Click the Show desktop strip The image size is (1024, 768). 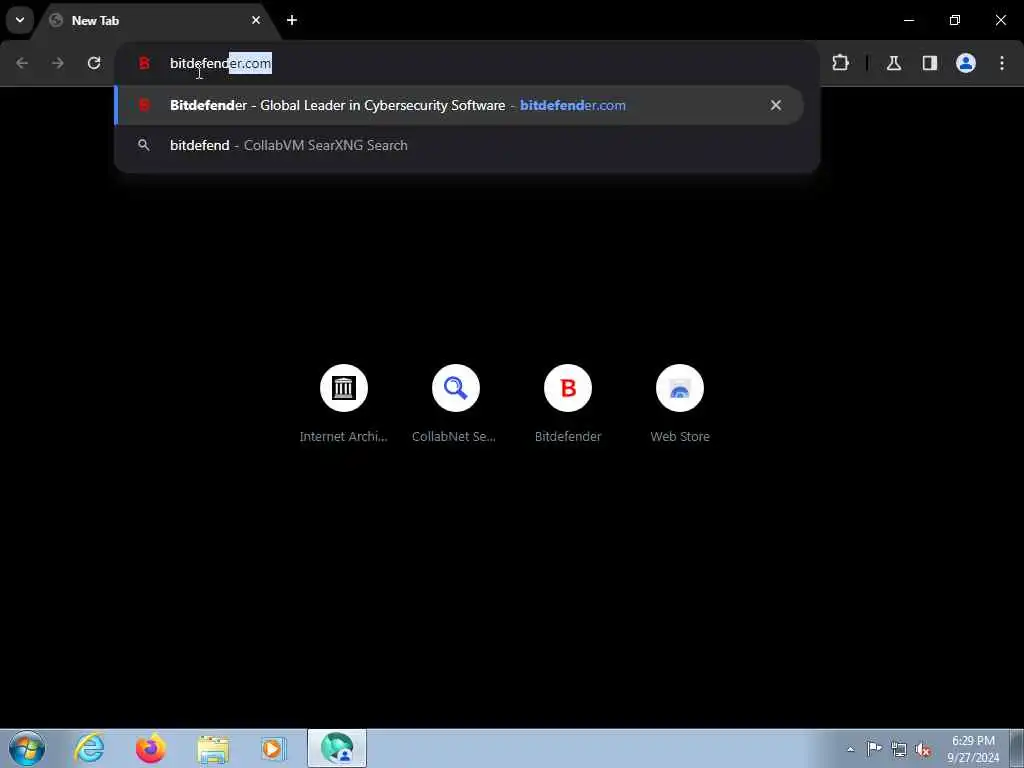(1017, 748)
